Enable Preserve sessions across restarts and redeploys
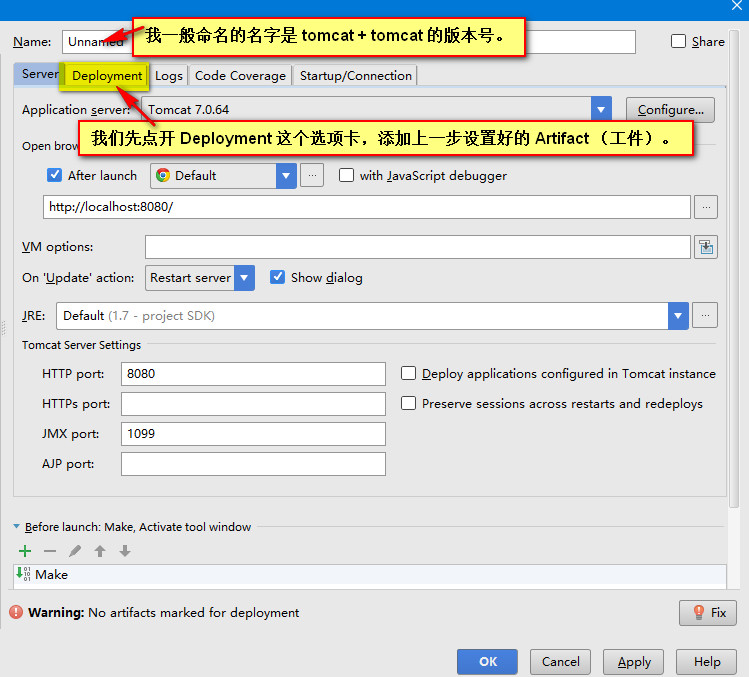The height and width of the screenshot is (677, 749). [408, 403]
